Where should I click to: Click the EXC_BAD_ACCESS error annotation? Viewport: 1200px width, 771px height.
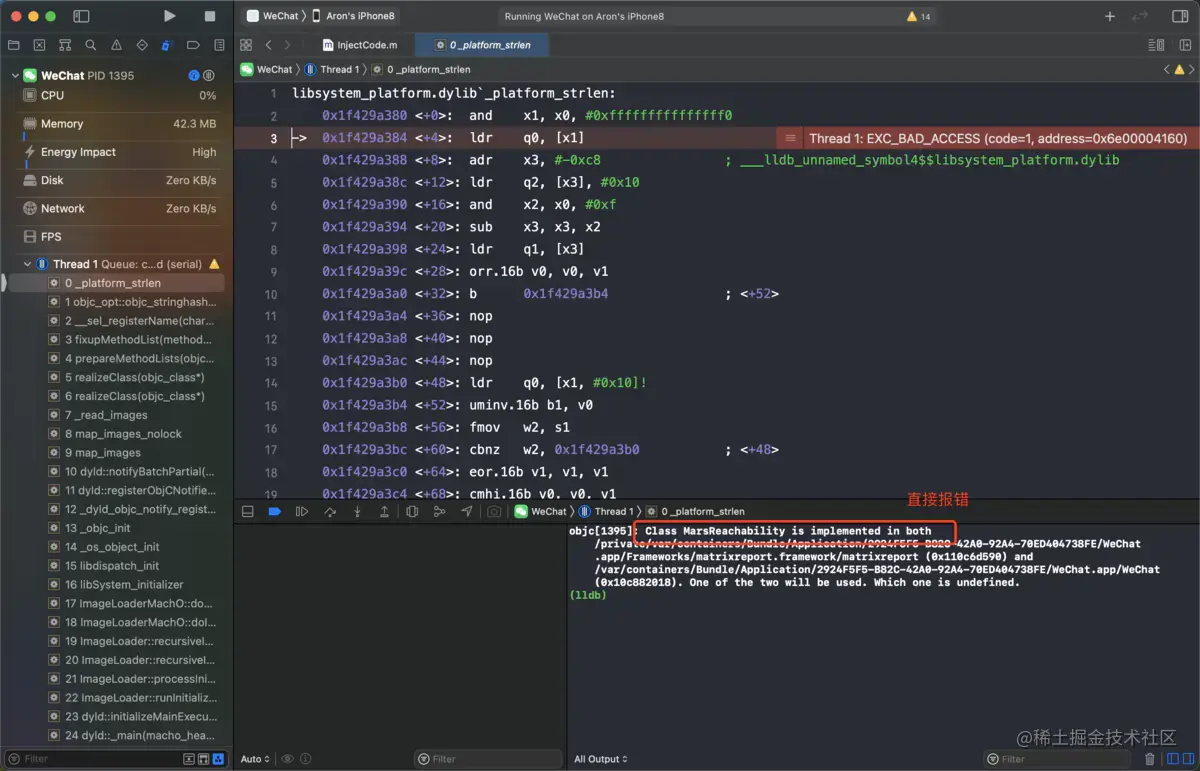tap(988, 138)
